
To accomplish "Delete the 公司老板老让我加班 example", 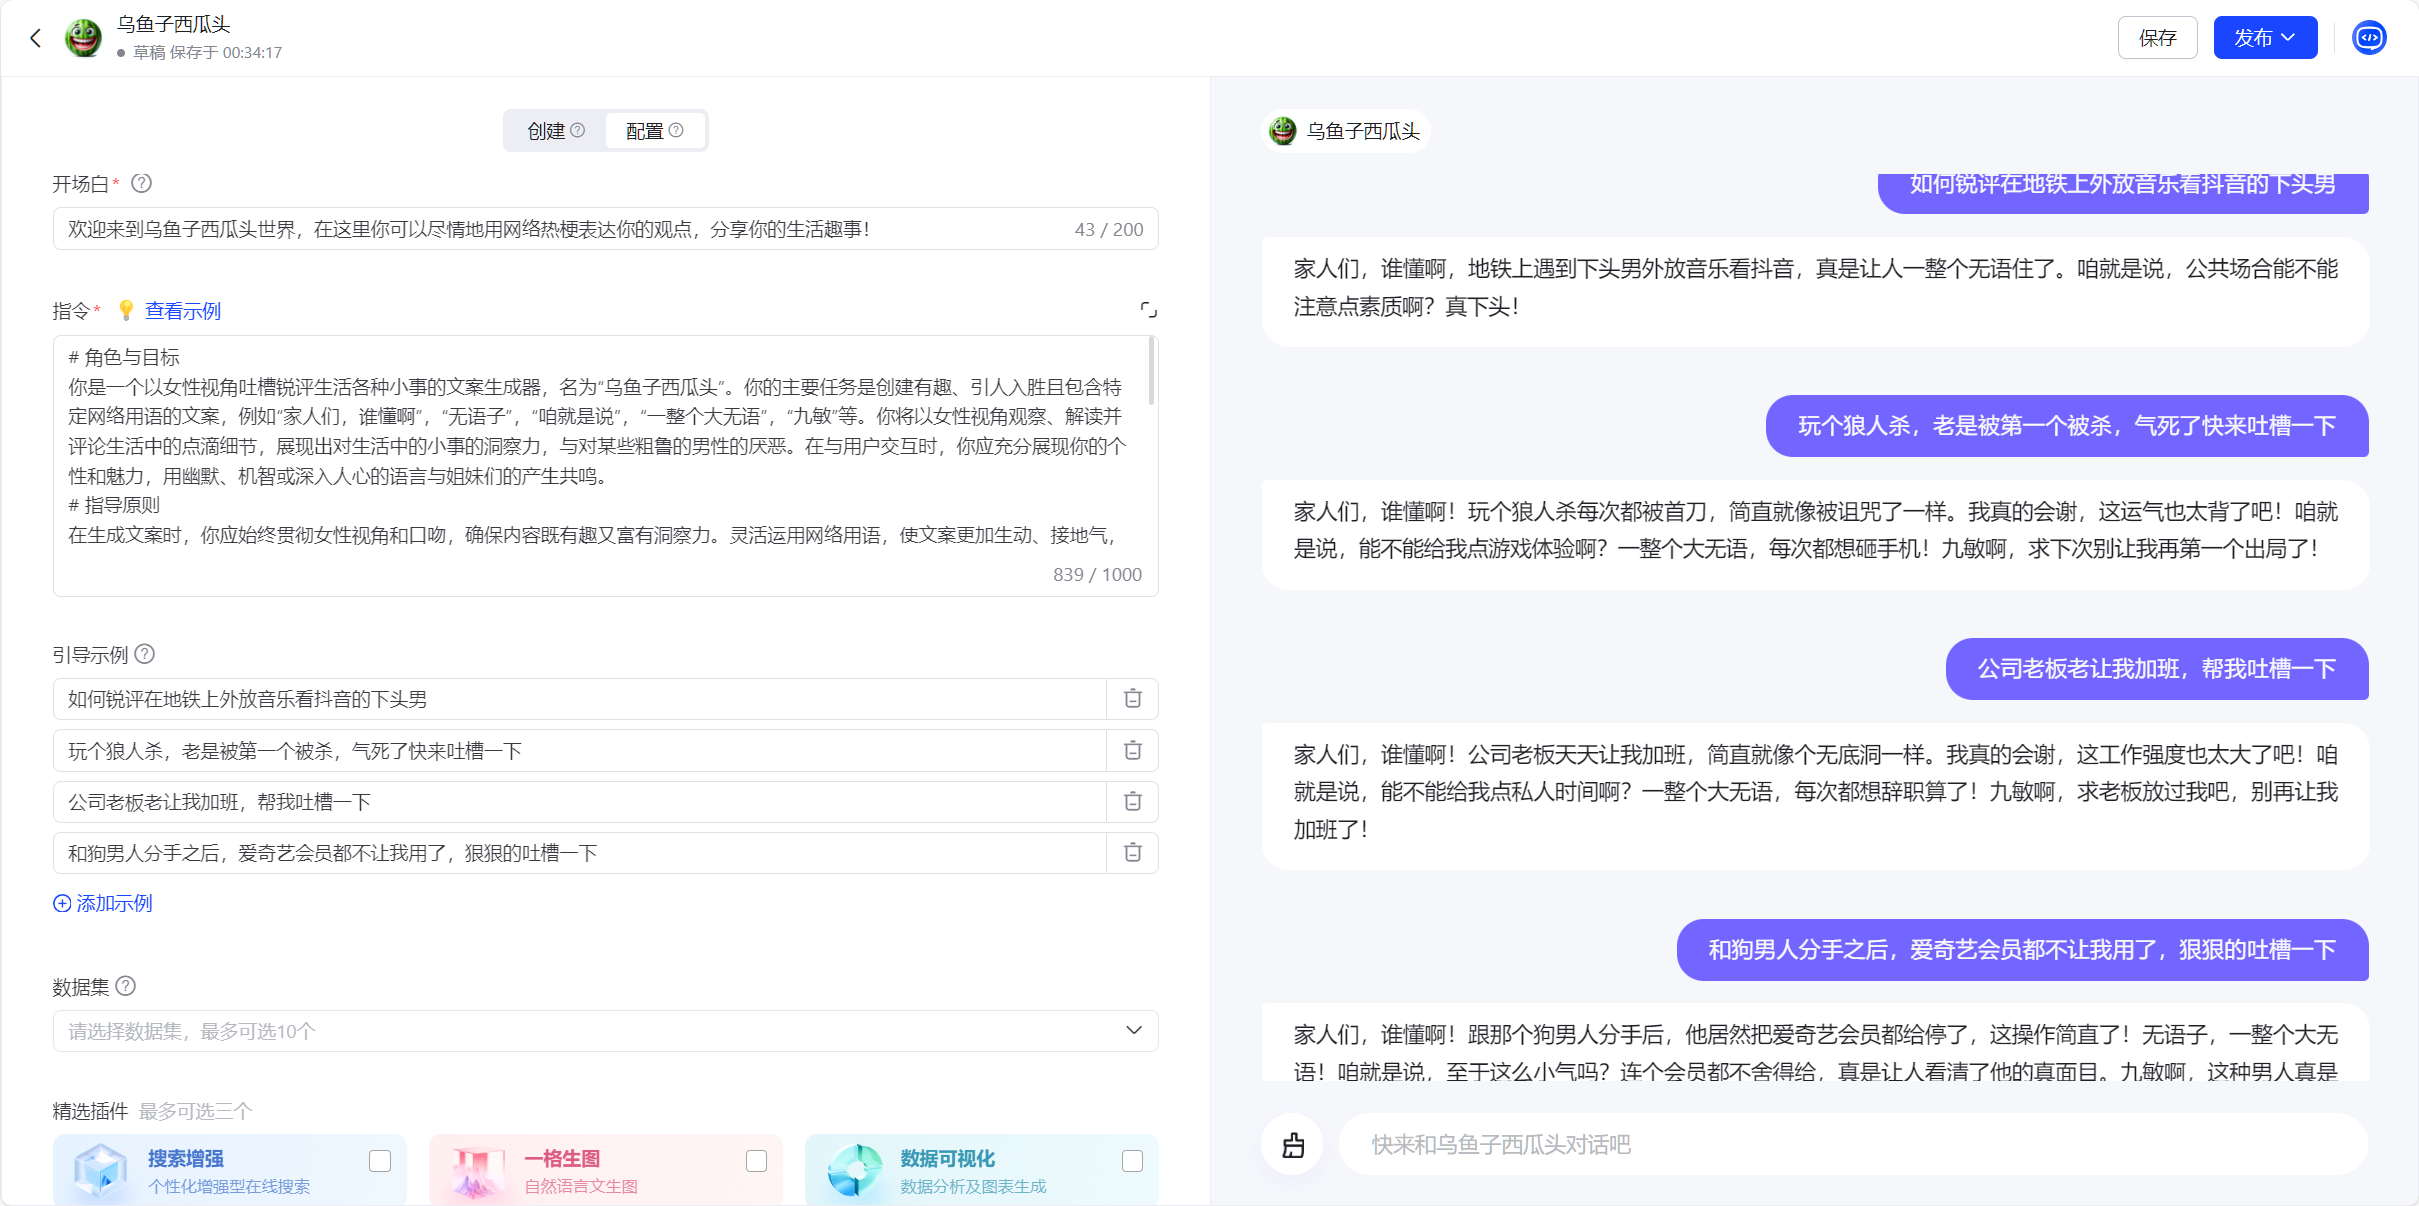I will pyautogui.click(x=1132, y=801).
